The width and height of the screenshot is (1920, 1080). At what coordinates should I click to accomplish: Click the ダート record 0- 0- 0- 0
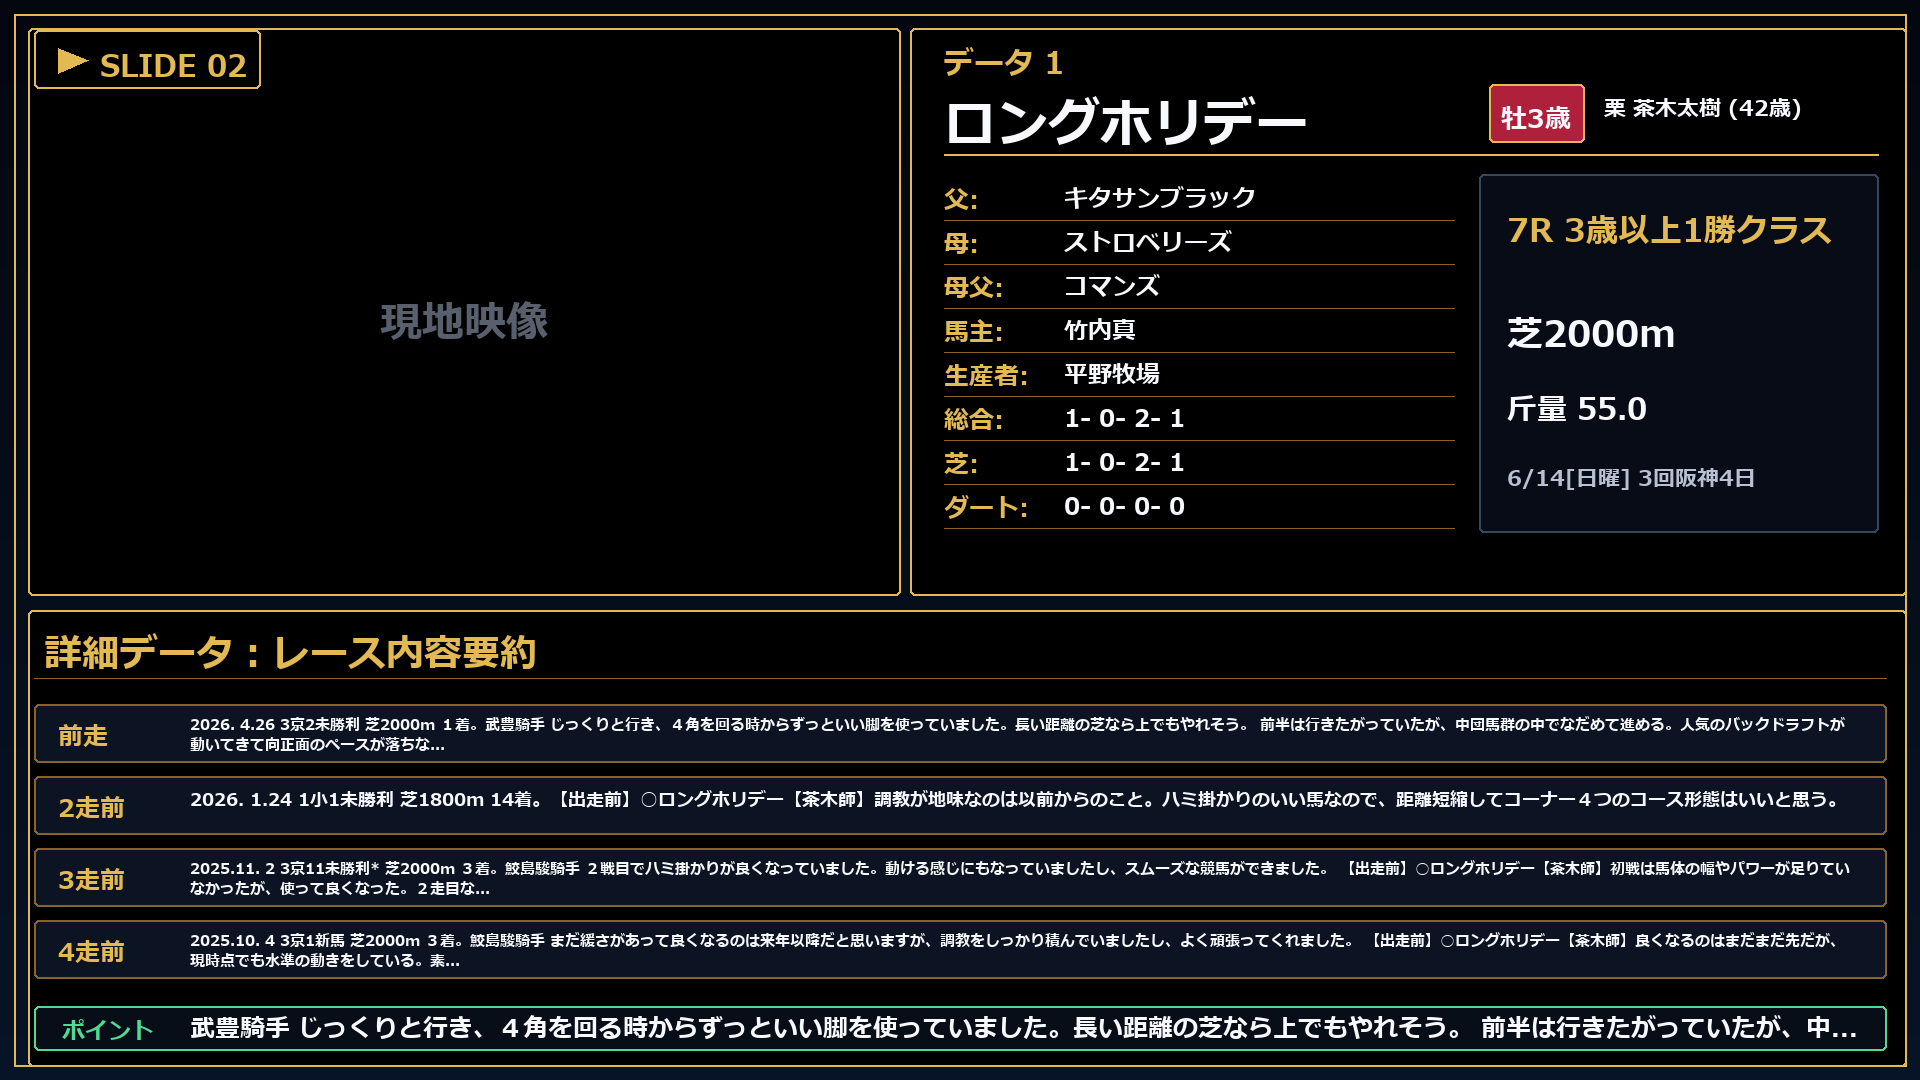[x=1124, y=506]
